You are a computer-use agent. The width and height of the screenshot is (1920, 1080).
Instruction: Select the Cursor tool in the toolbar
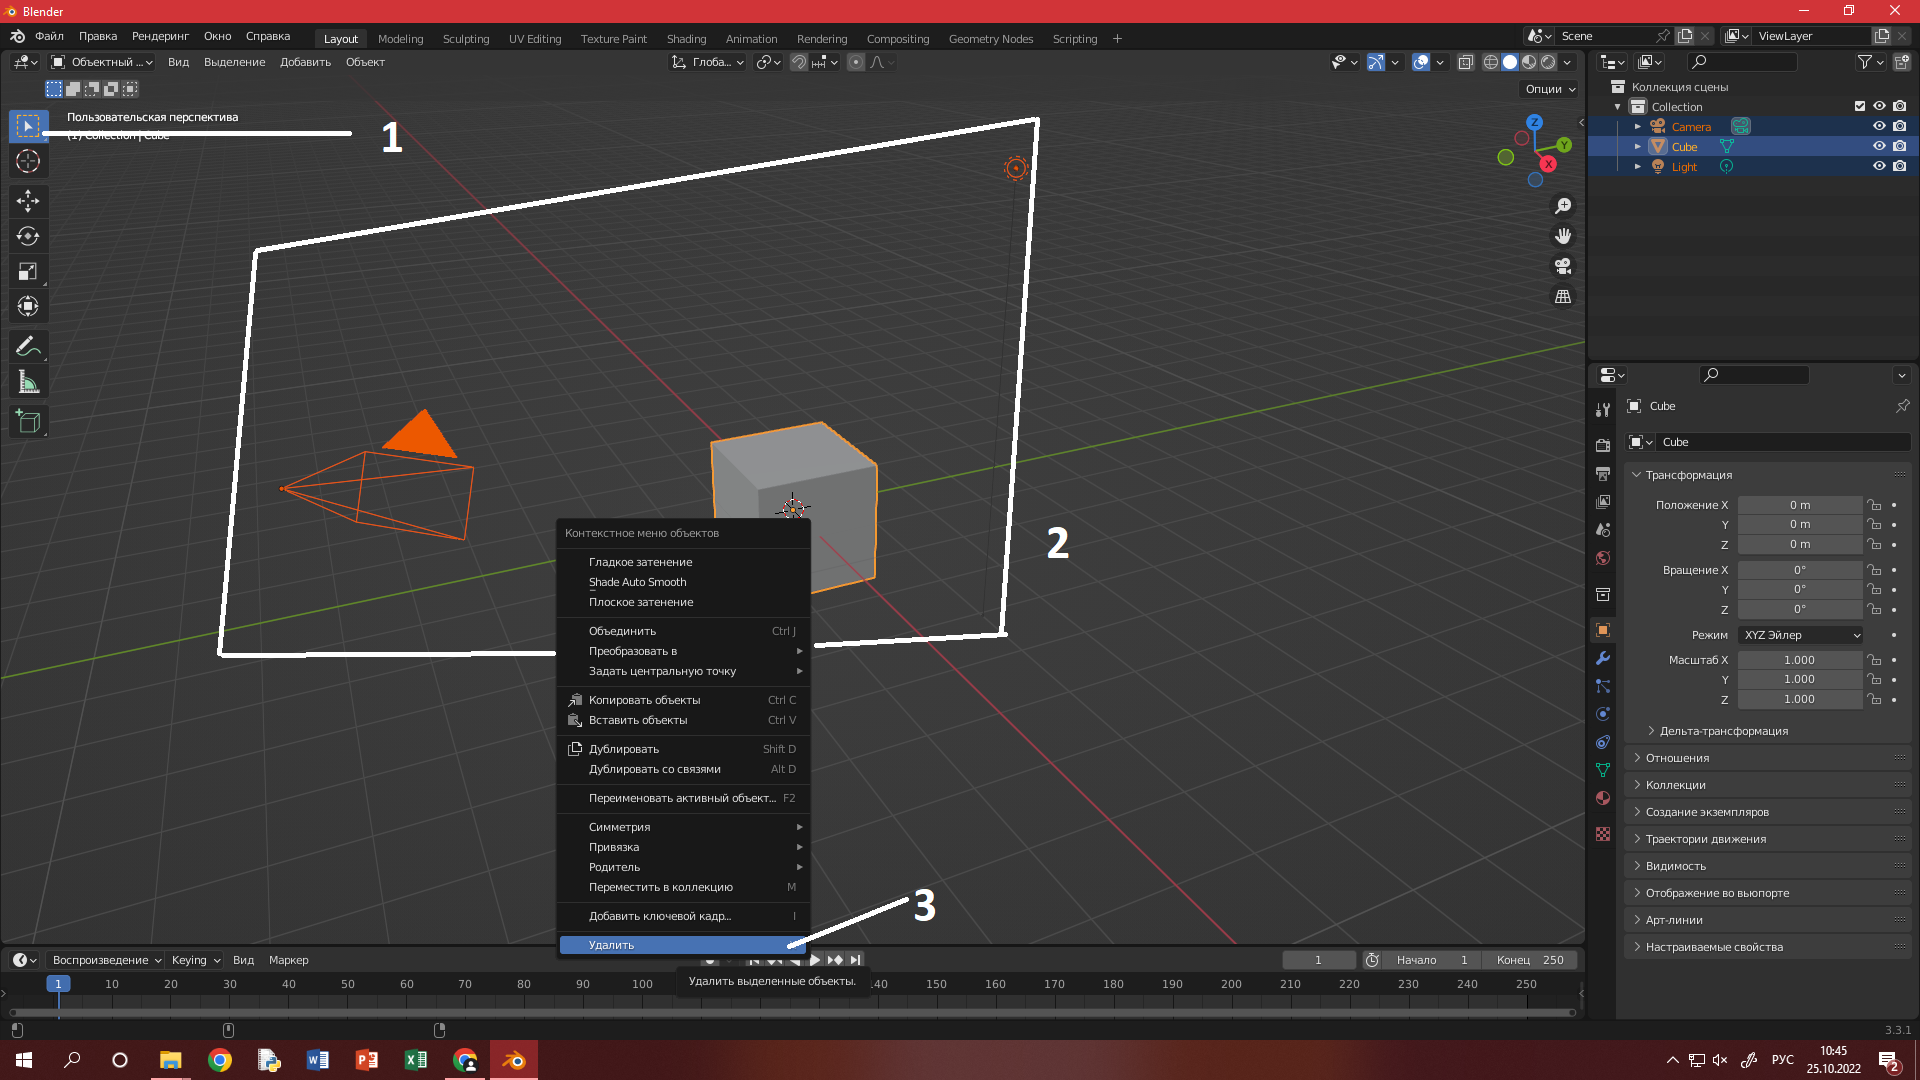tap(28, 161)
